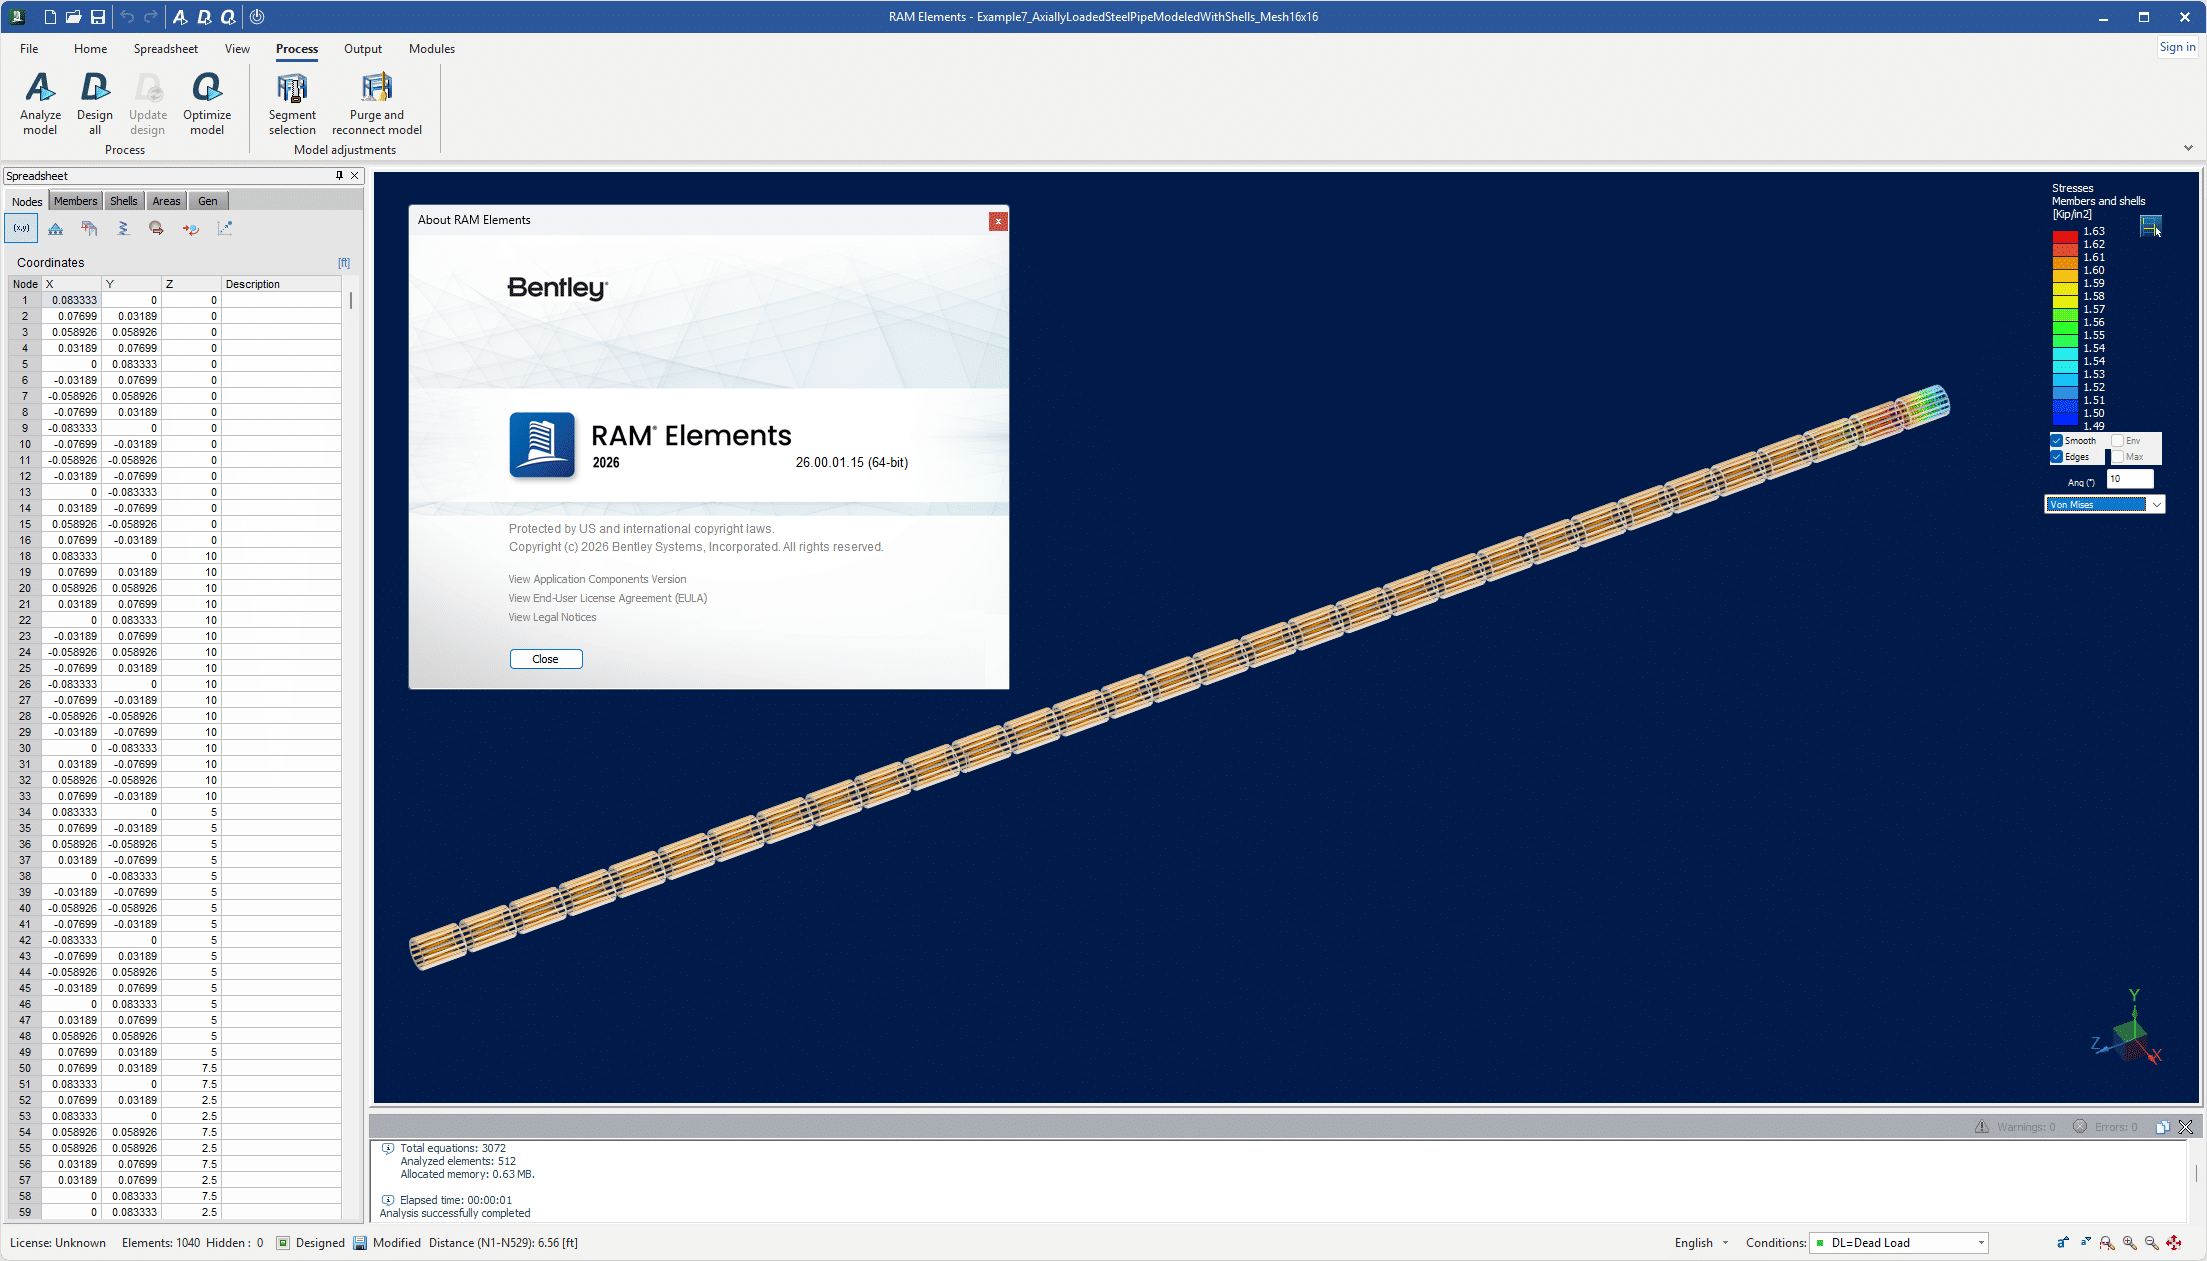Open View Legal Notices link
The image size is (2207, 1261).
coord(552,617)
